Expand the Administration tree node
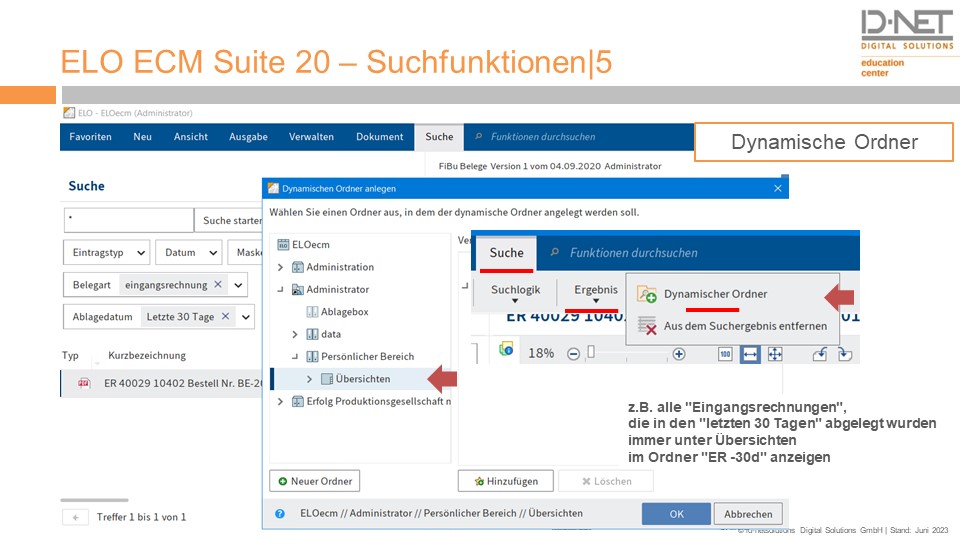This screenshot has width=960, height=540. (280, 267)
